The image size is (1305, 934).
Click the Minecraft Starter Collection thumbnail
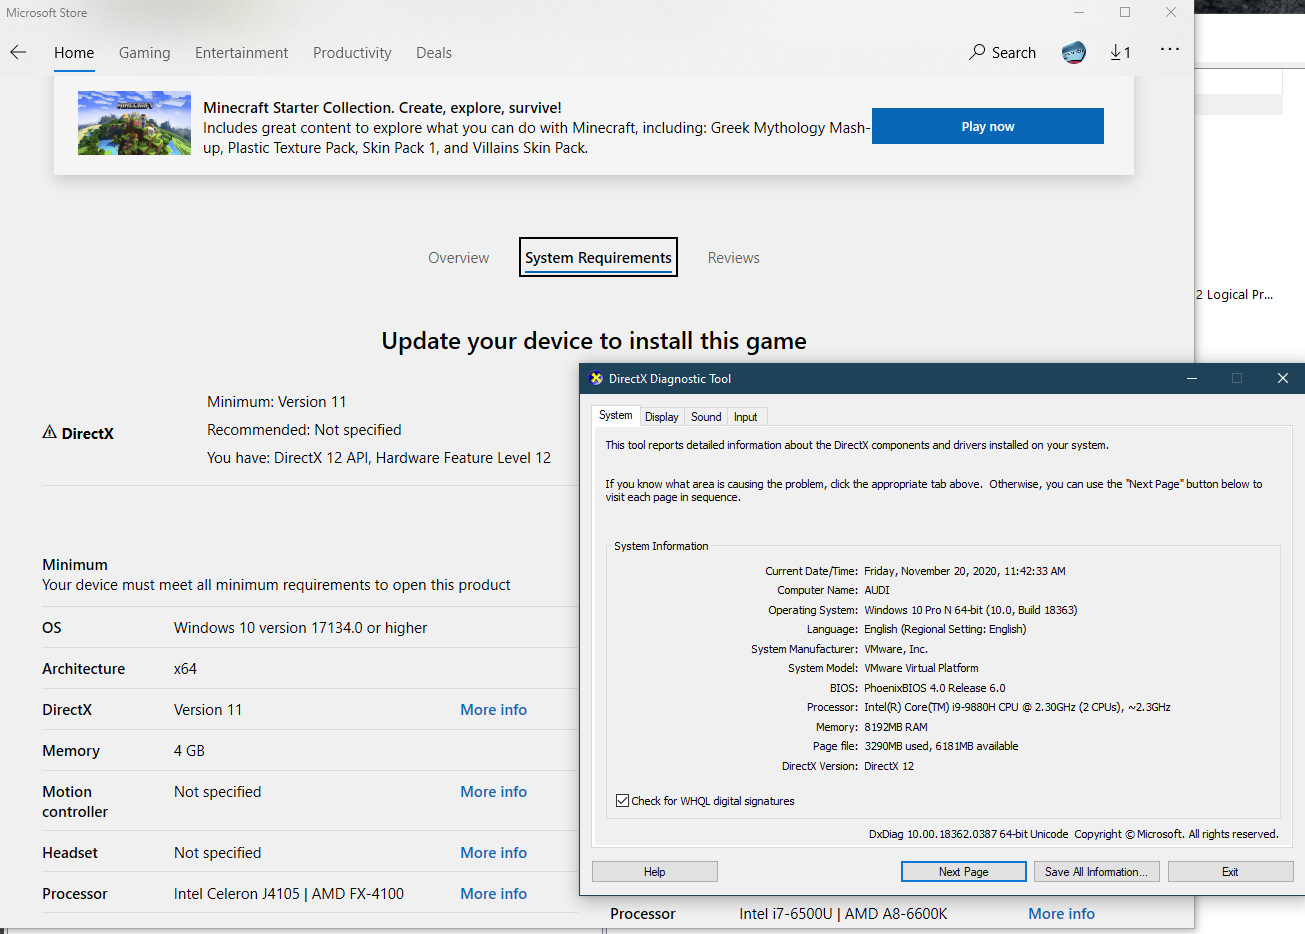(134, 123)
